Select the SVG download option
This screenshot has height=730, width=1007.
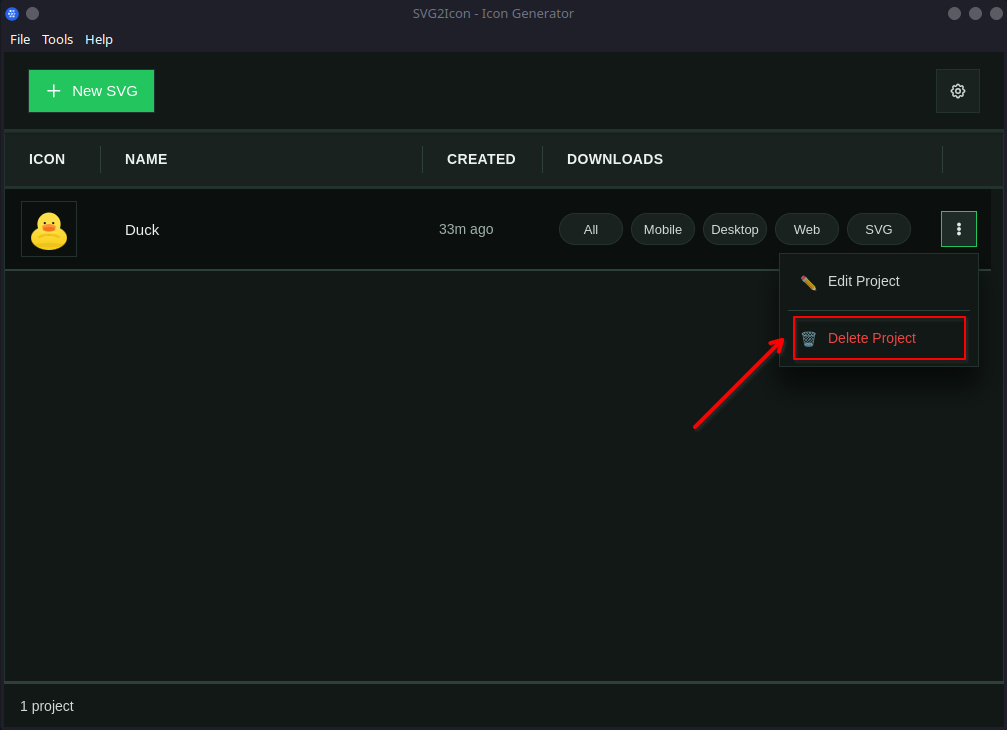pos(878,229)
